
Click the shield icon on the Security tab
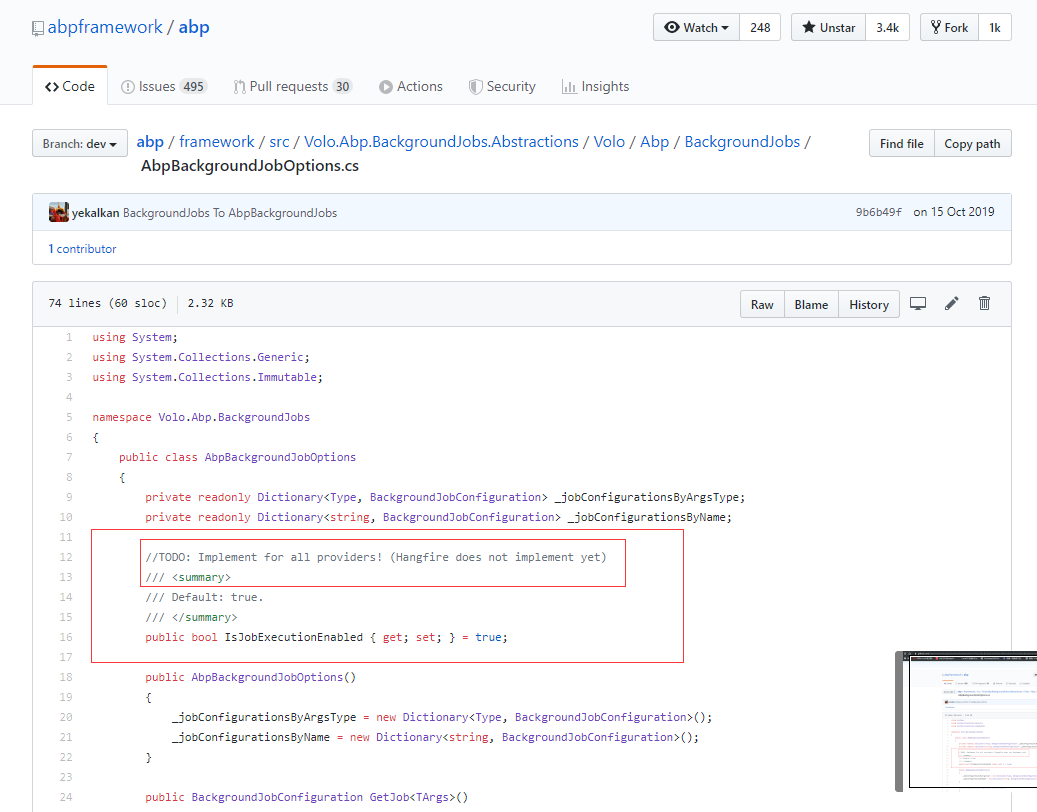(477, 86)
